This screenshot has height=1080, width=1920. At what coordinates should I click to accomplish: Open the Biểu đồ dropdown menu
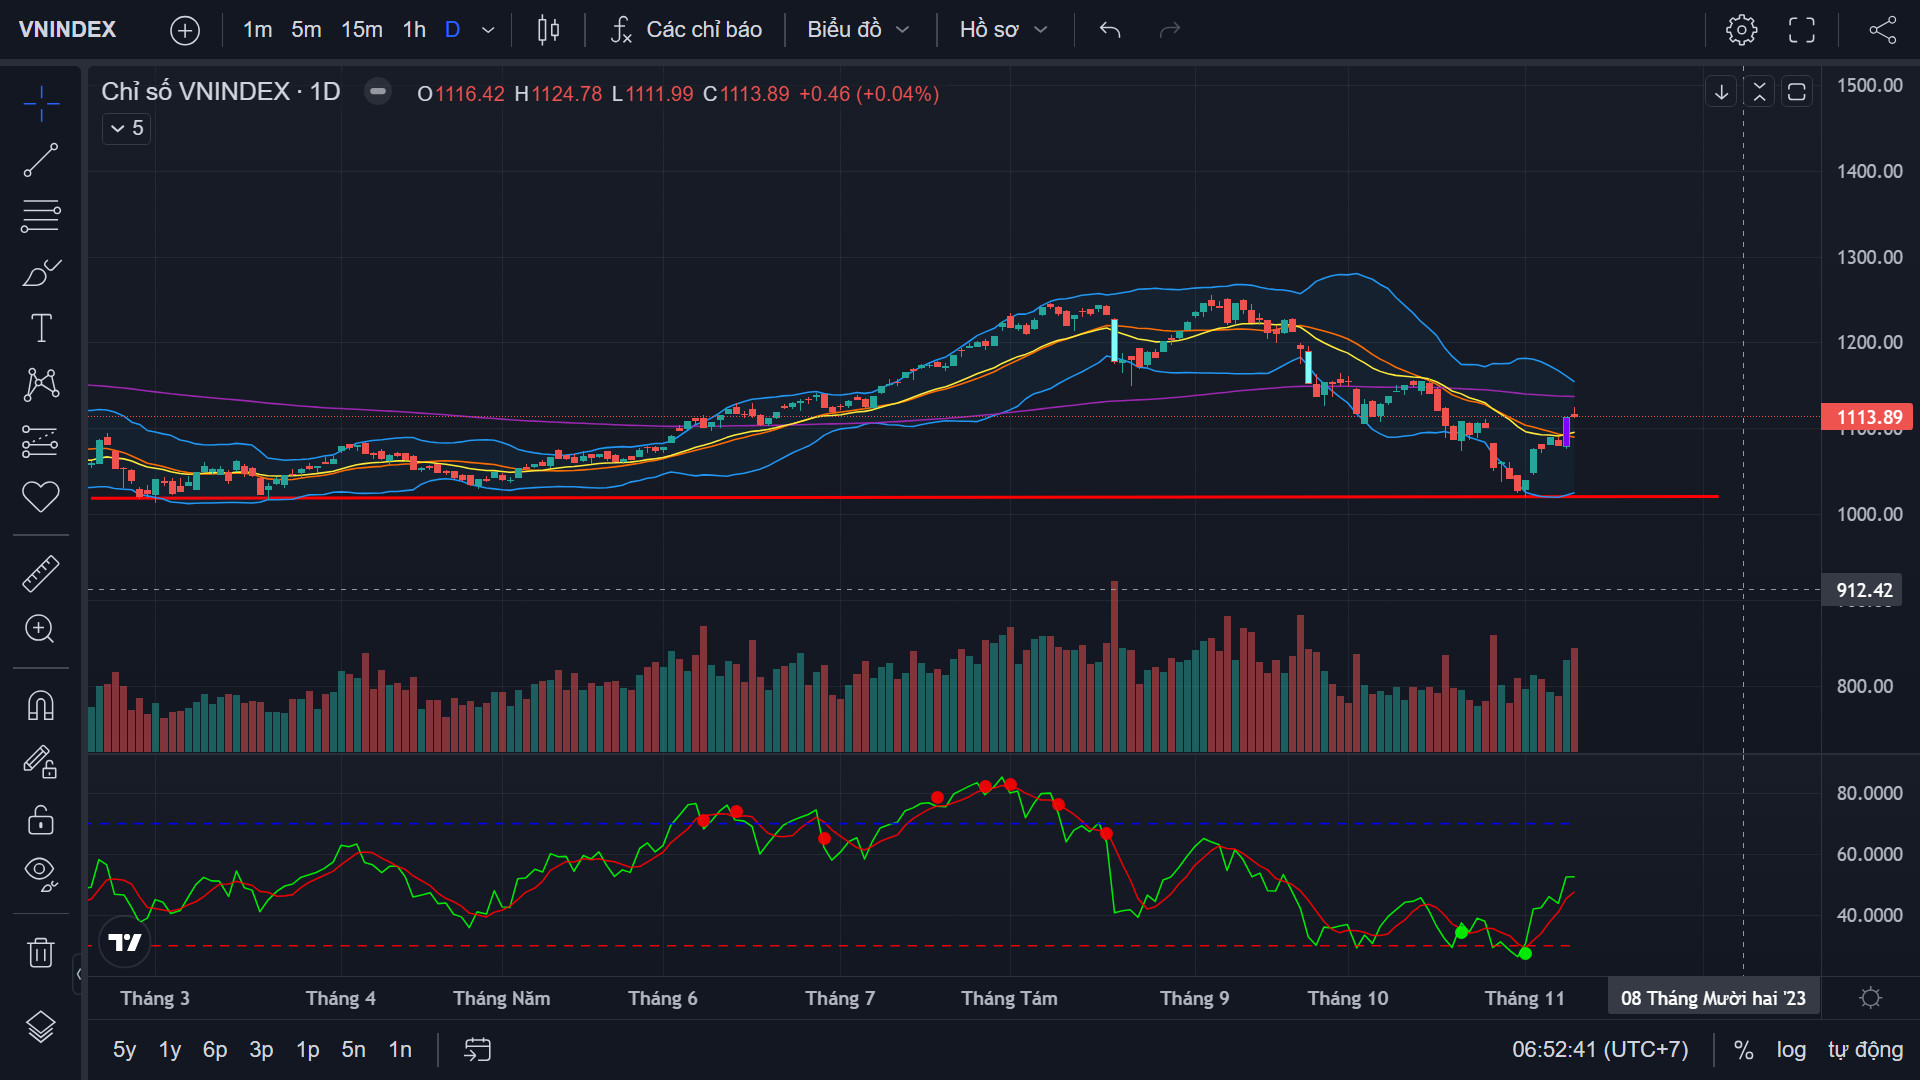(x=858, y=30)
